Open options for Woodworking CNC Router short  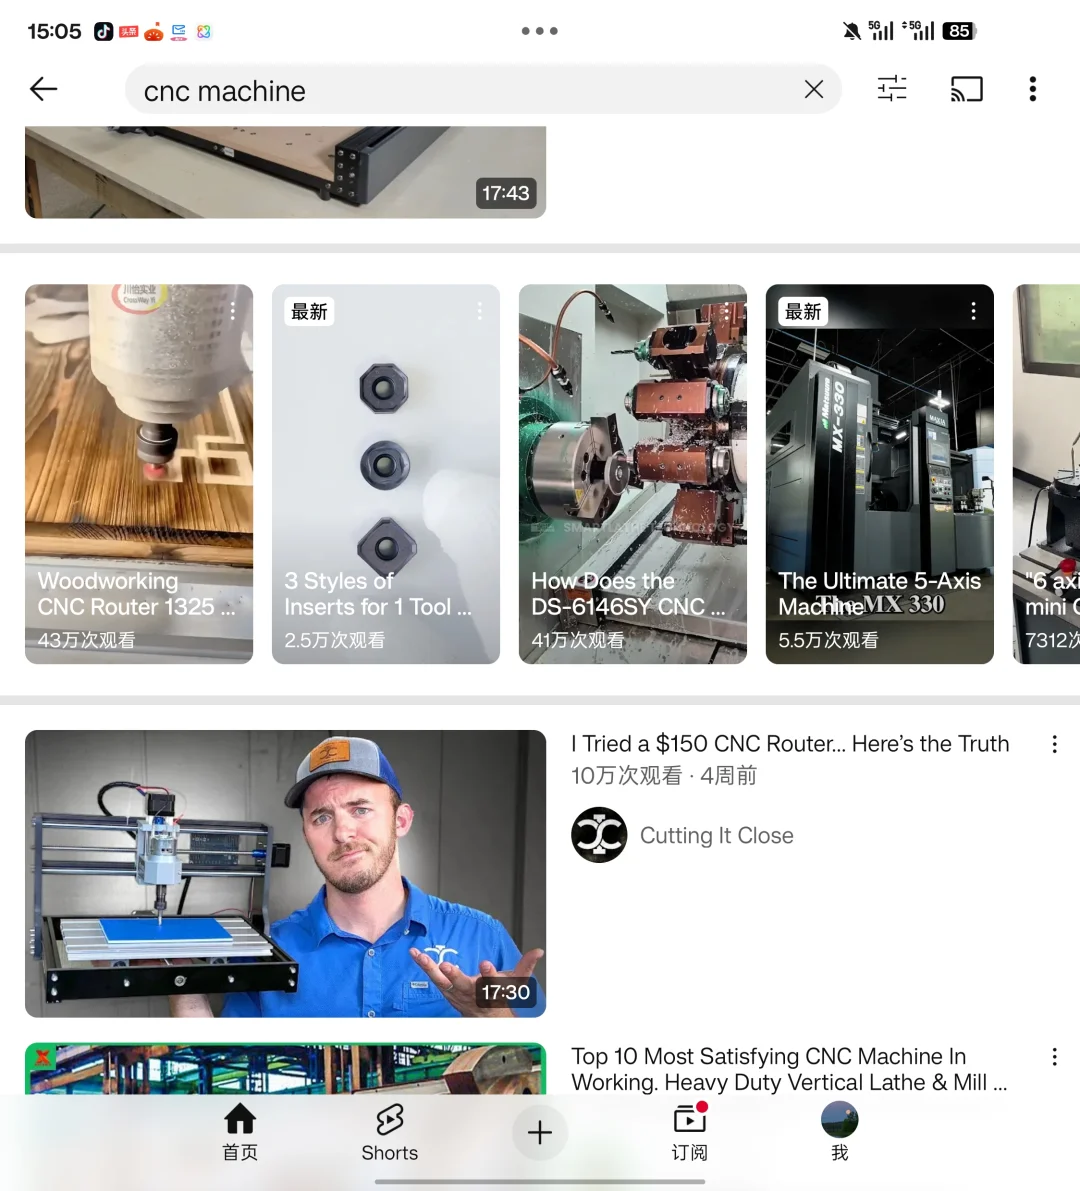[x=232, y=311]
